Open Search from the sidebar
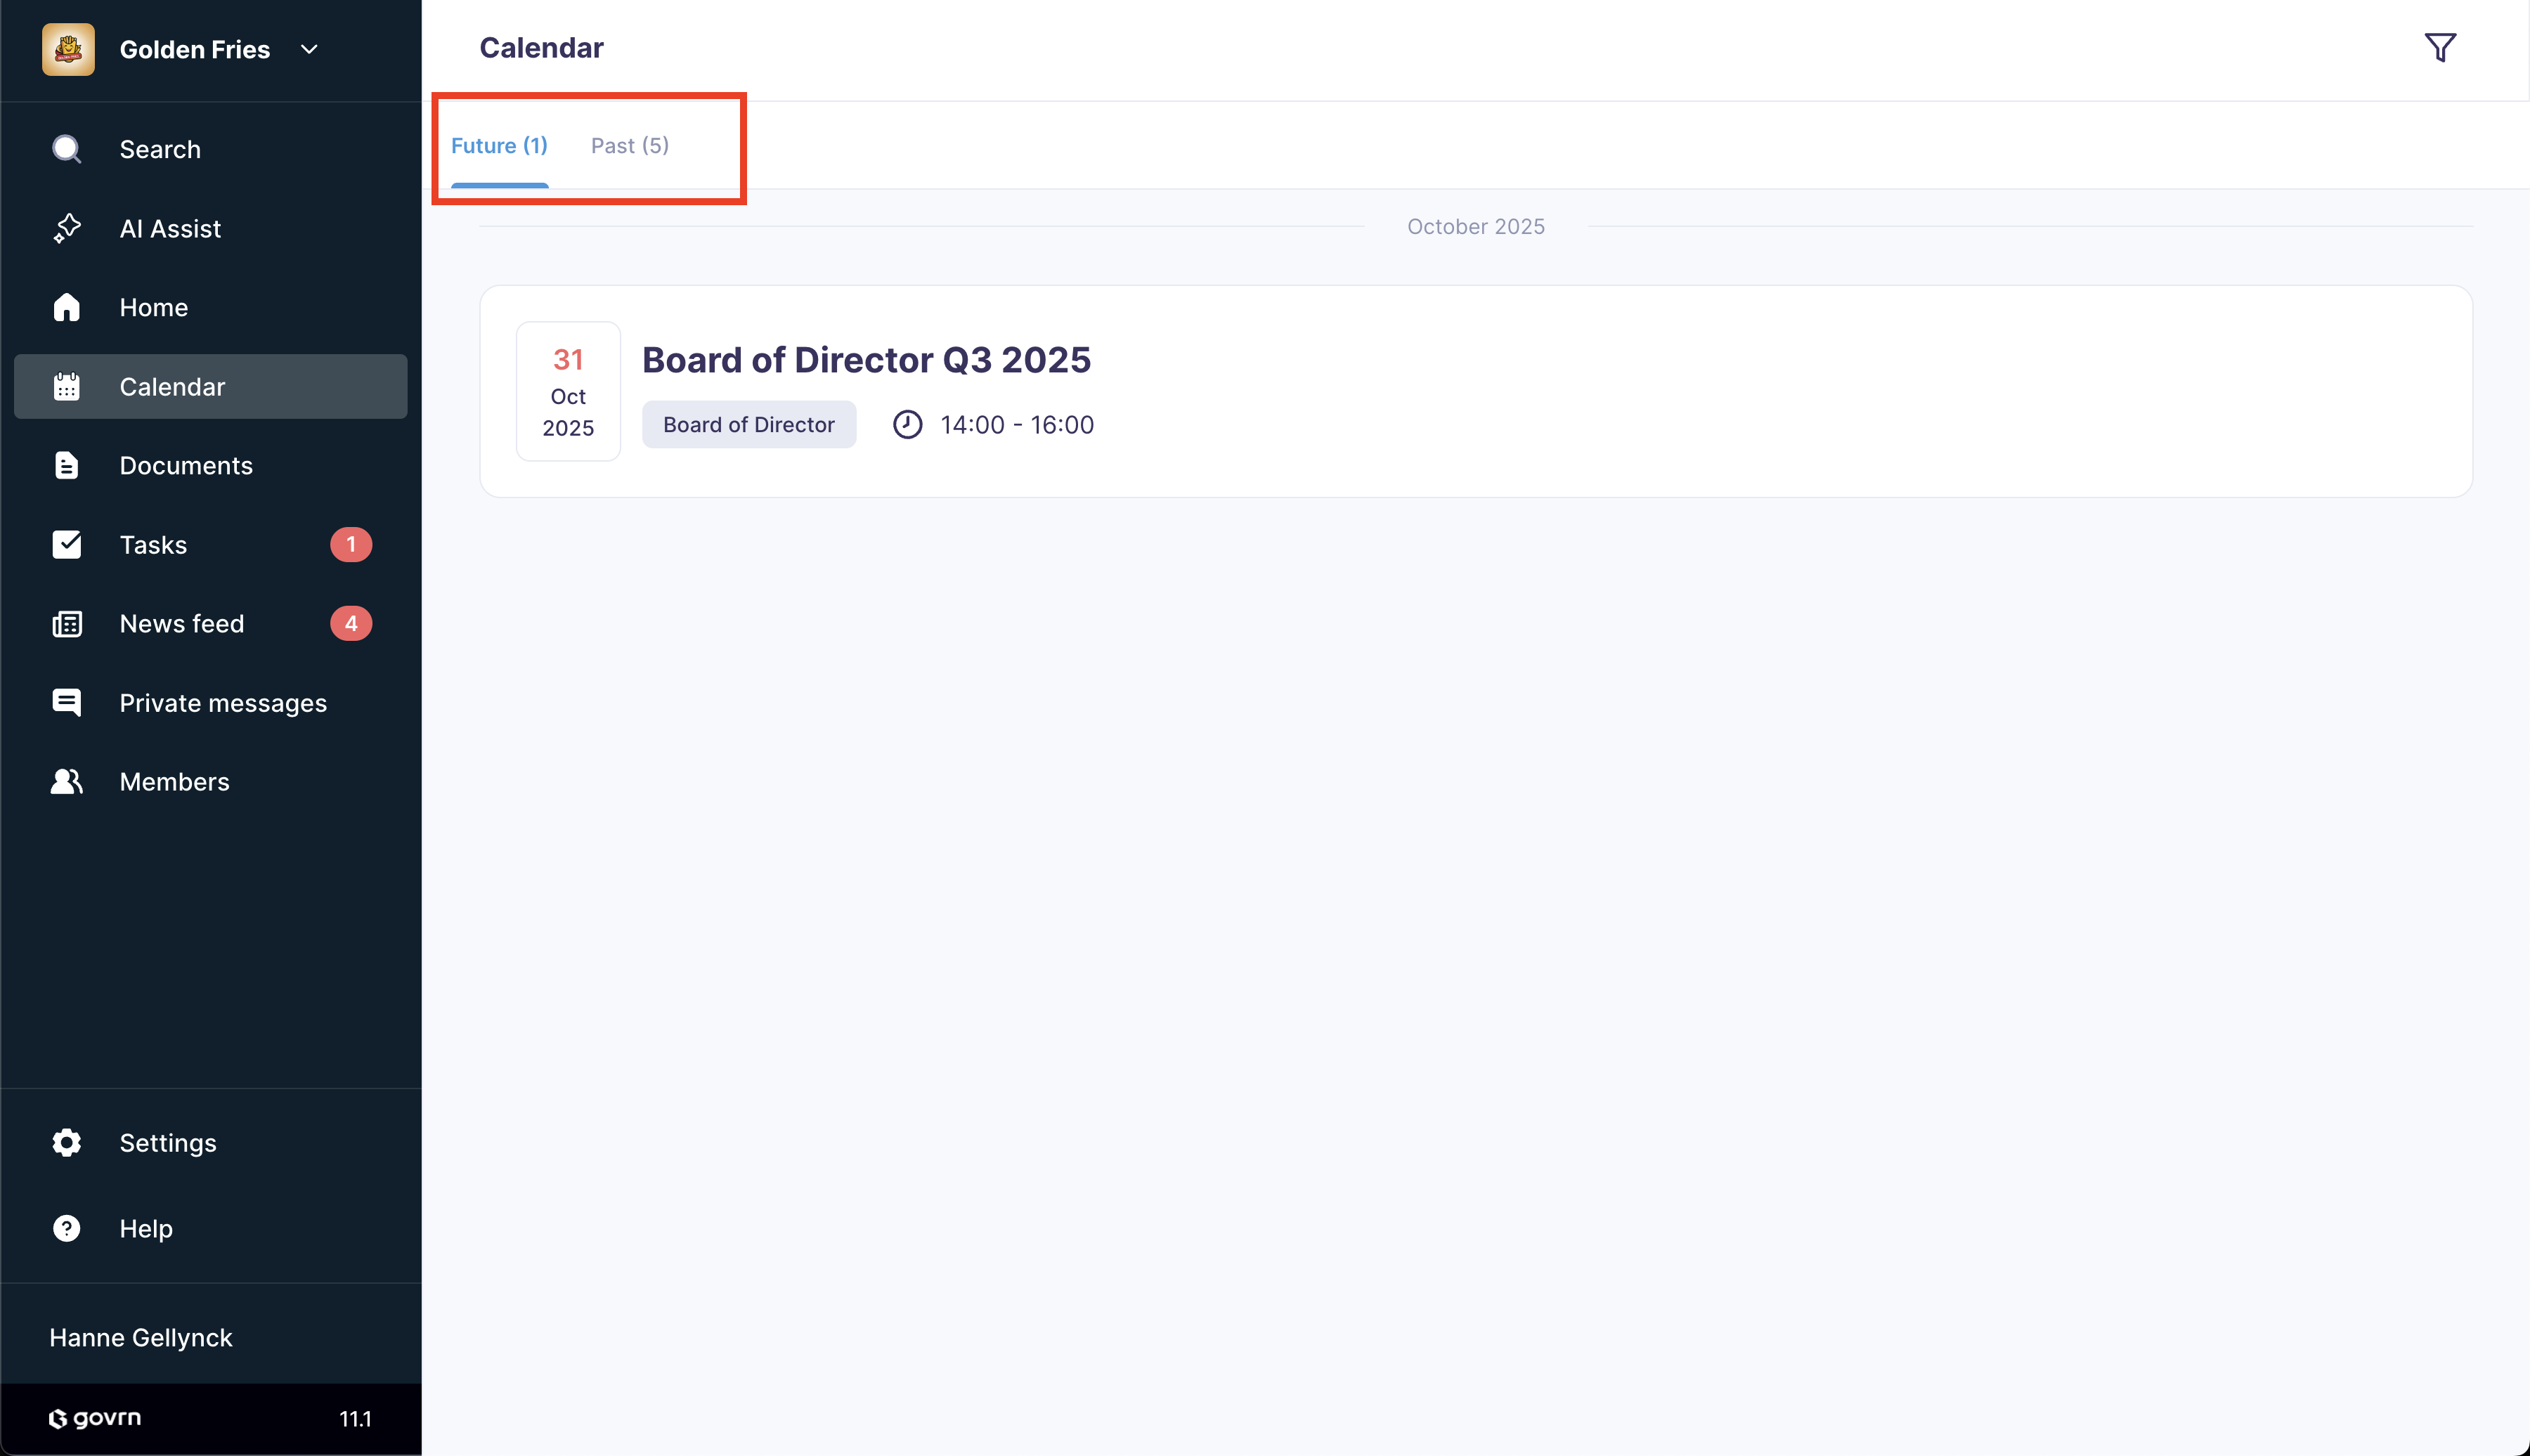Image resolution: width=2530 pixels, height=1456 pixels. tap(160, 148)
